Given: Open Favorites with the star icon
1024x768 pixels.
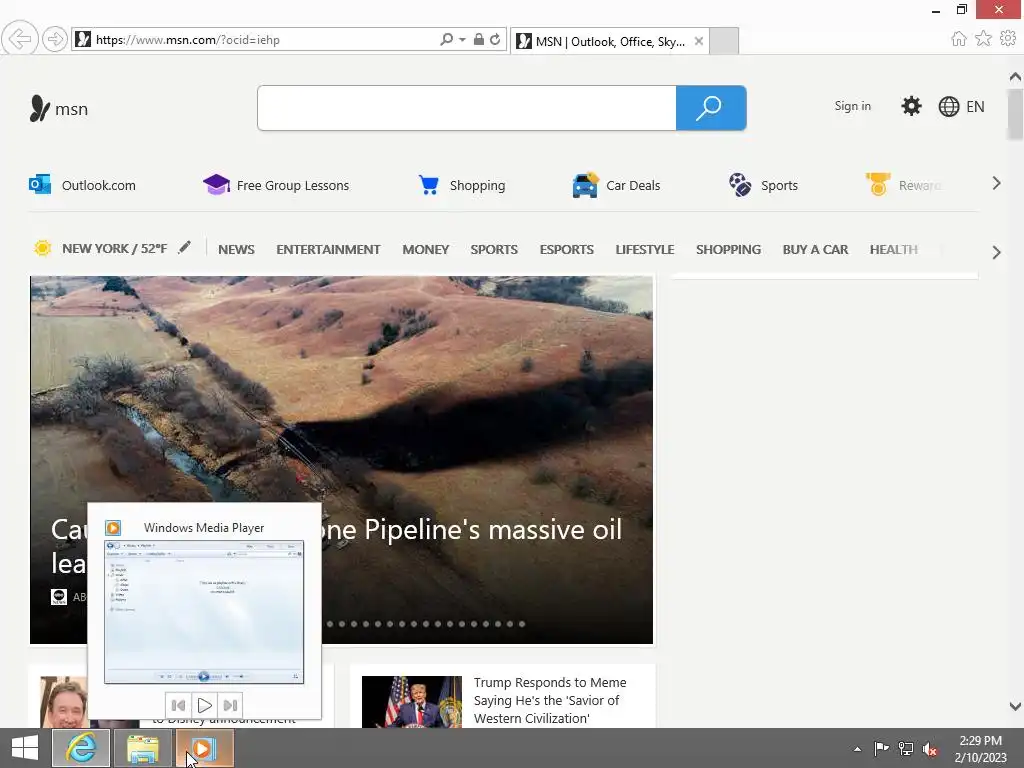Looking at the screenshot, I should coord(983,39).
